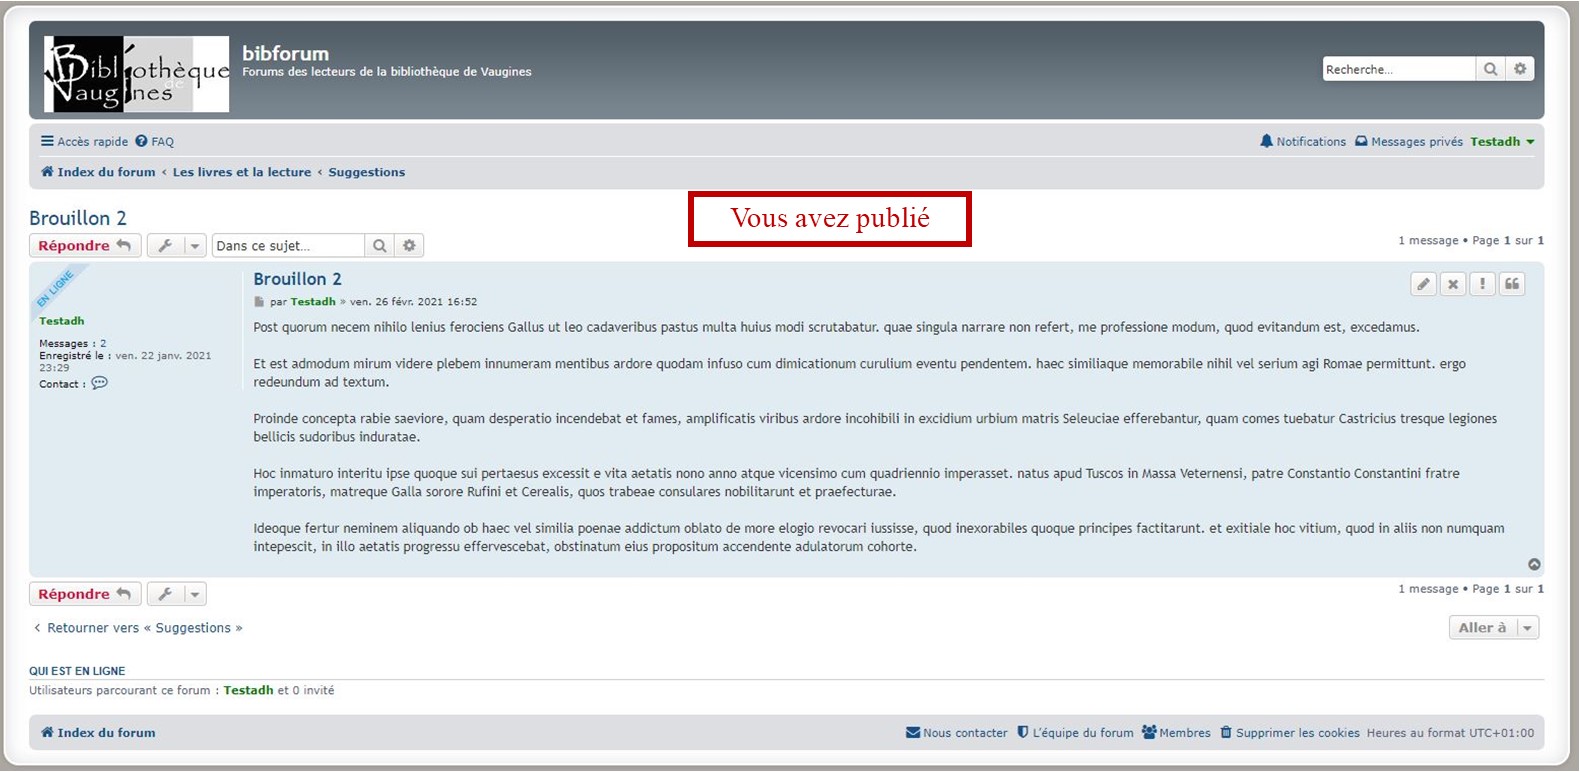Open Notifications in the nav bar
This screenshot has height=772, width=1580.
tap(1303, 142)
